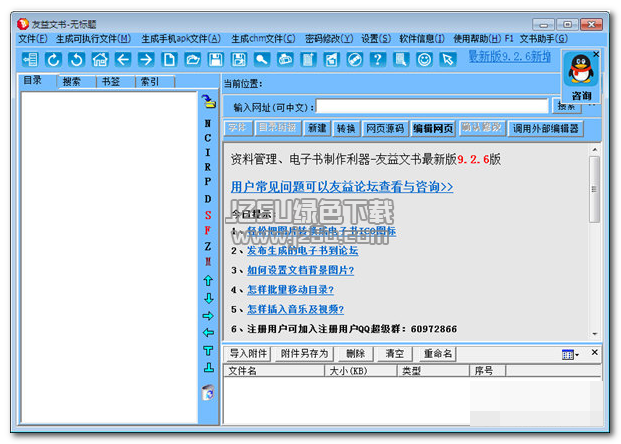Open the 软件信息(I) menu
Viewport: 621px width, 444px height.
[x=422, y=39]
